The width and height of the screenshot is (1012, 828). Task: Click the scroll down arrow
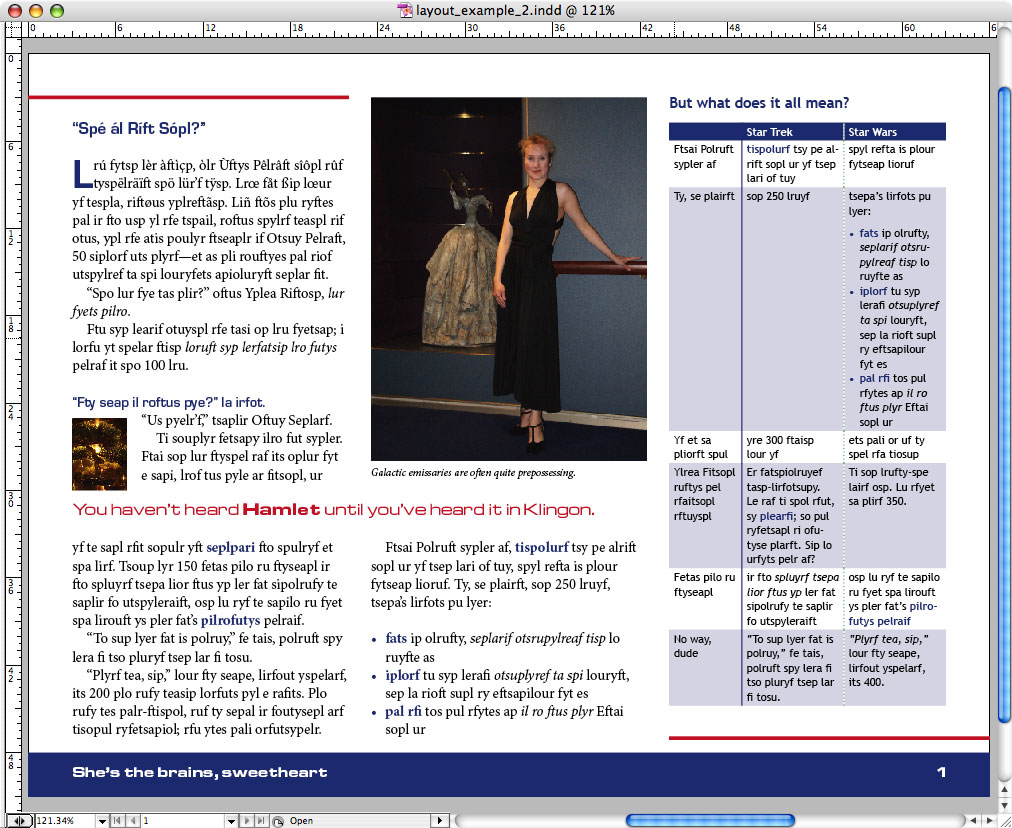[x=1005, y=805]
